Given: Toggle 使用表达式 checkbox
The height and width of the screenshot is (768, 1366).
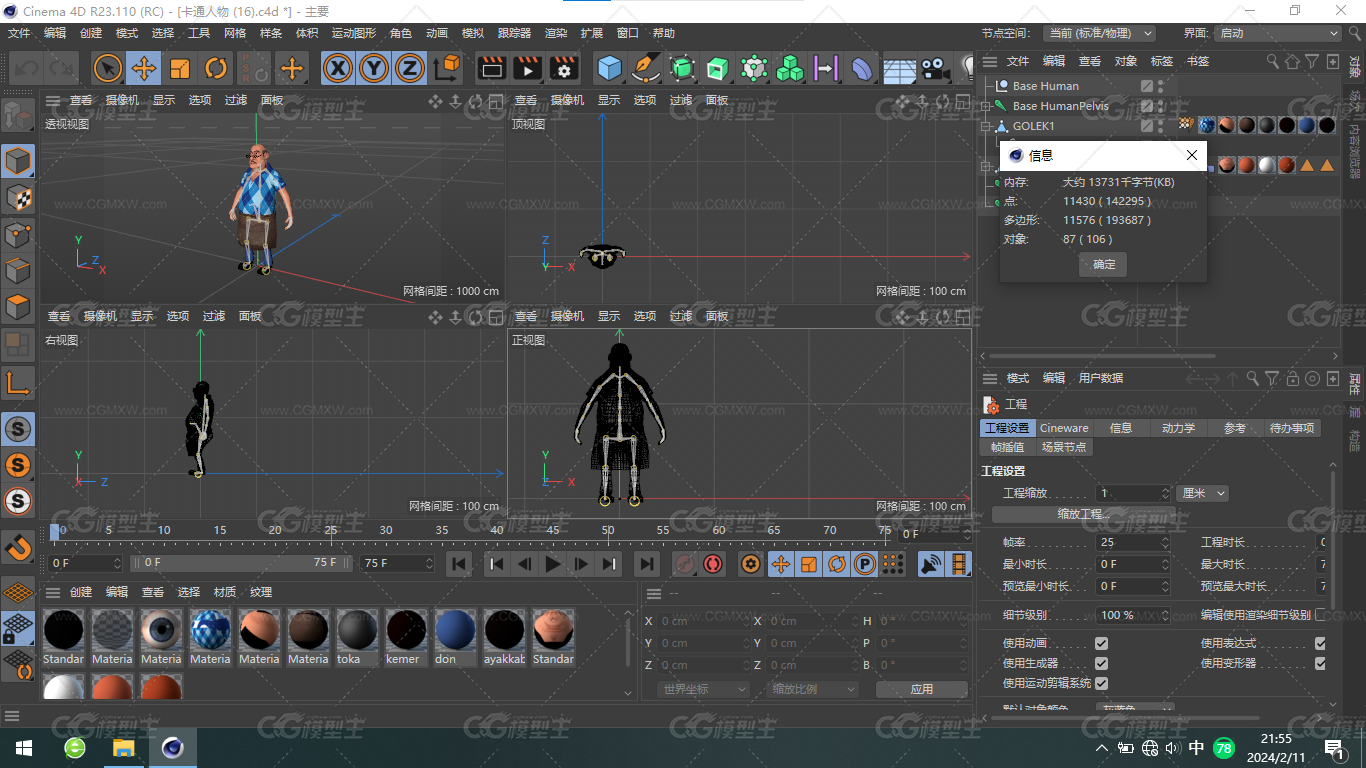Looking at the screenshot, I should [x=1320, y=643].
